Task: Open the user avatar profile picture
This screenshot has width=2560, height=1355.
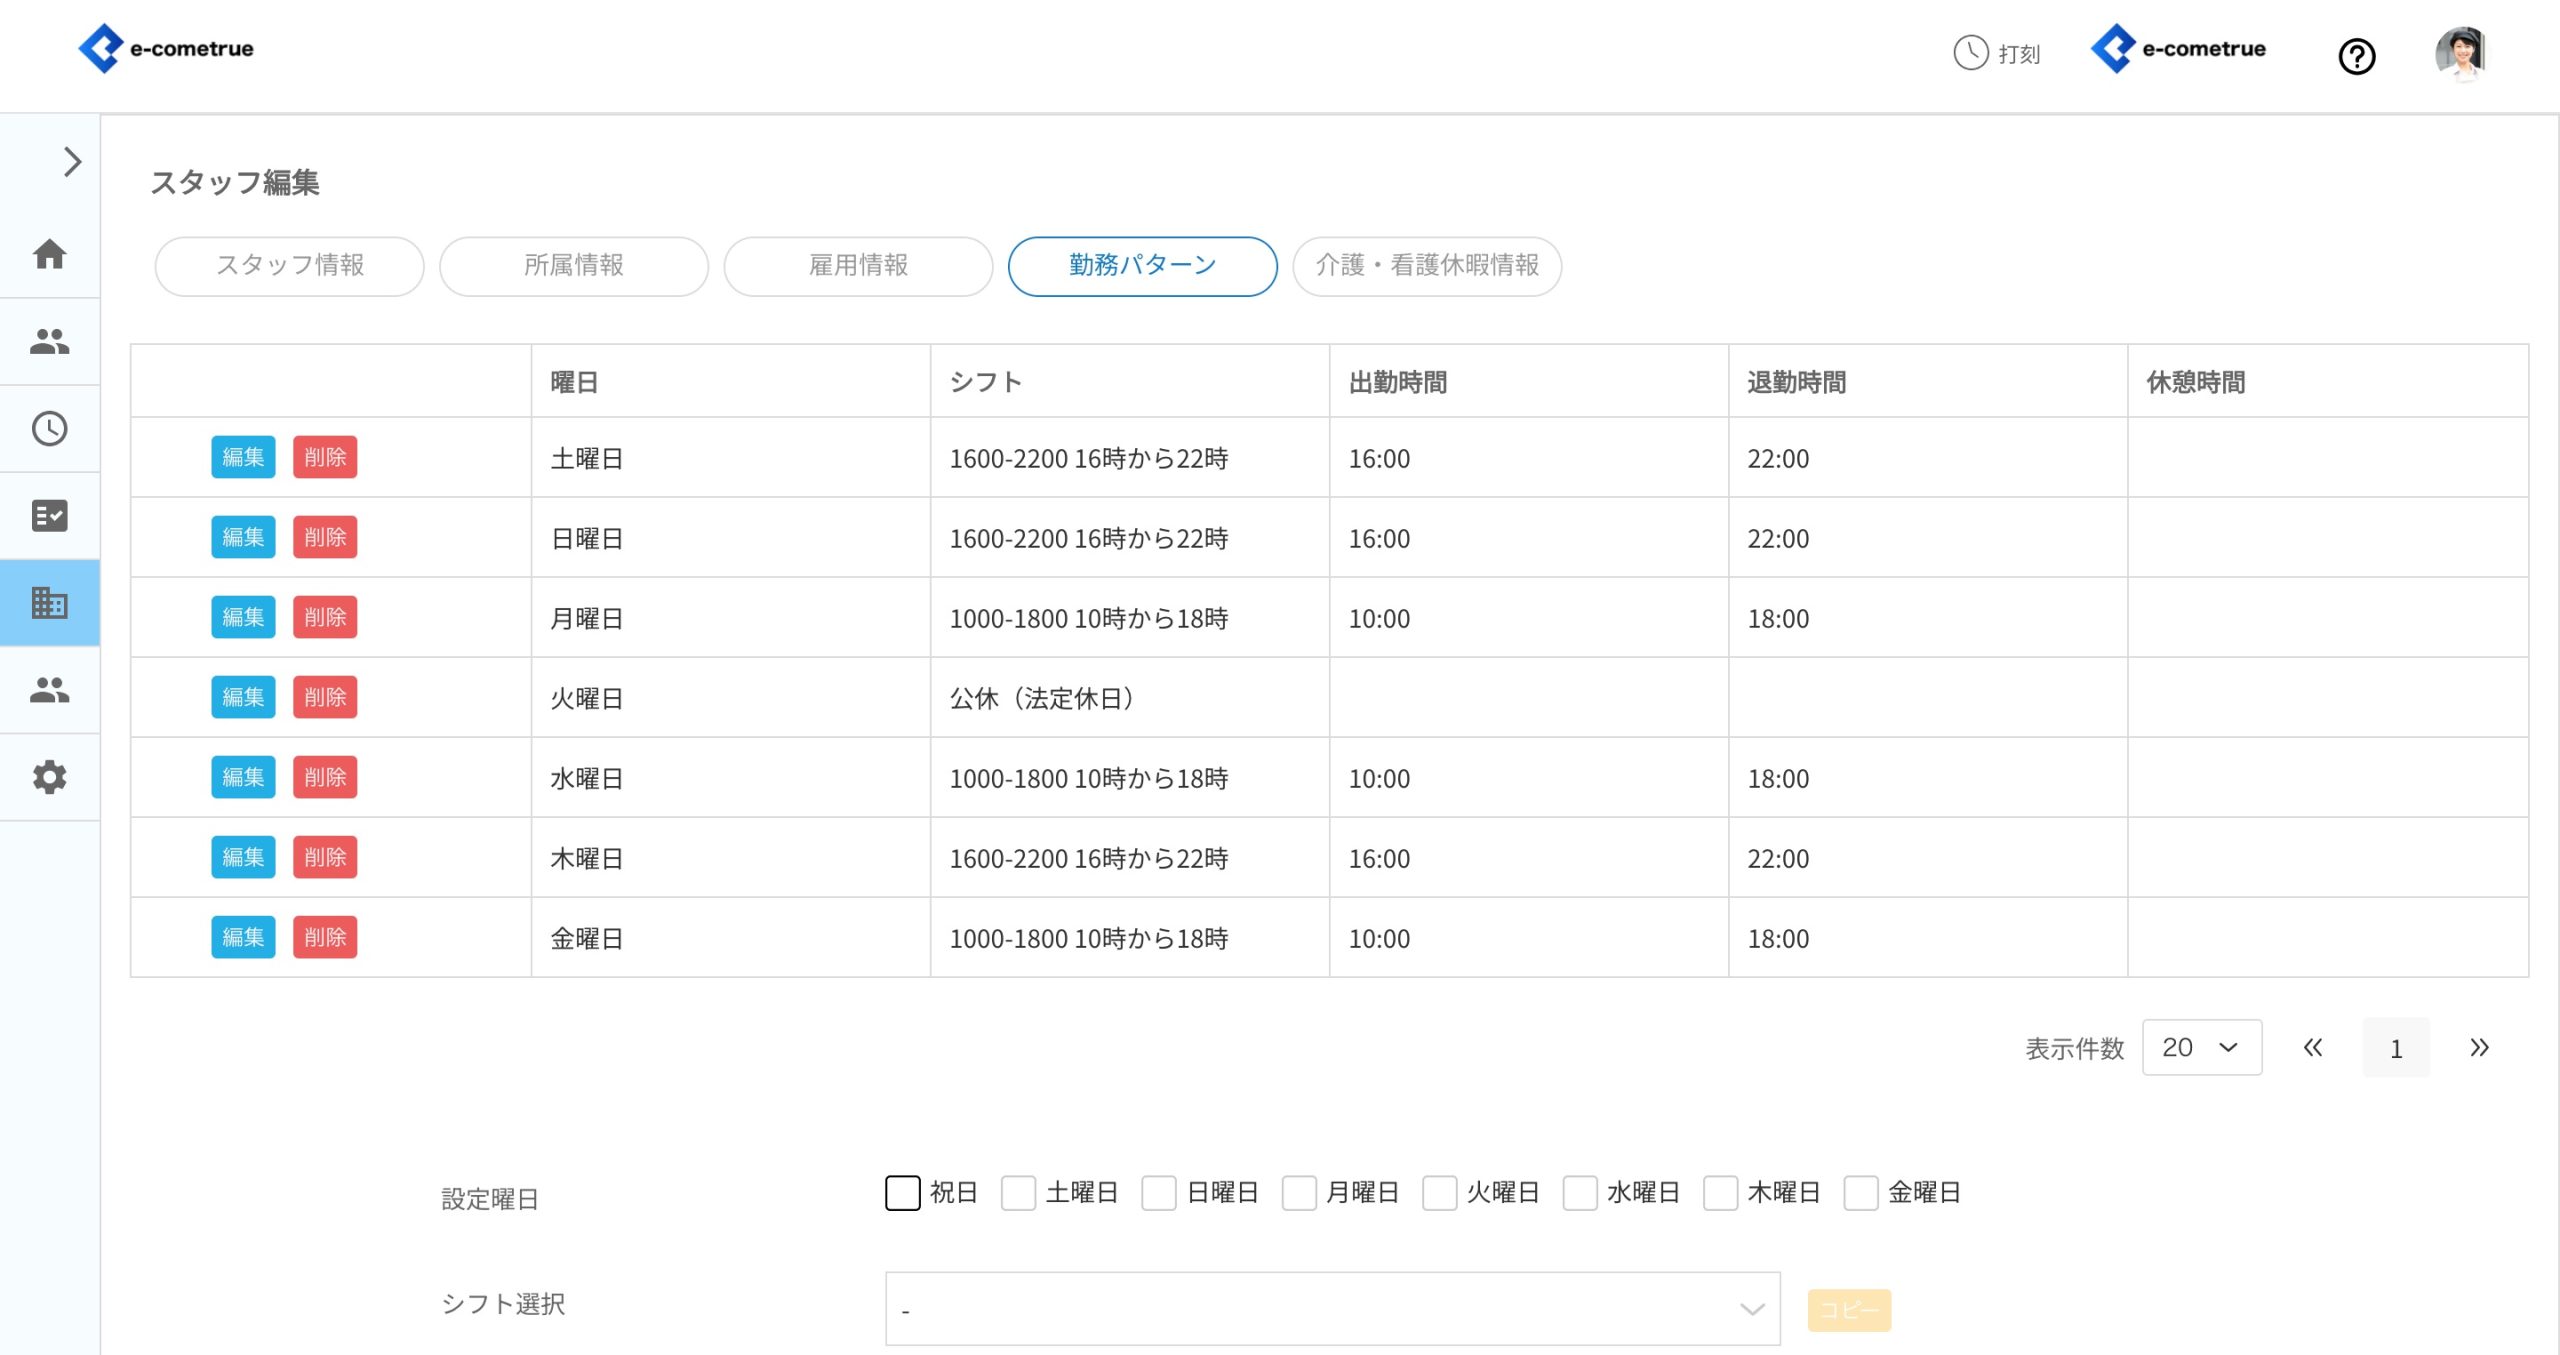Action: [2460, 52]
